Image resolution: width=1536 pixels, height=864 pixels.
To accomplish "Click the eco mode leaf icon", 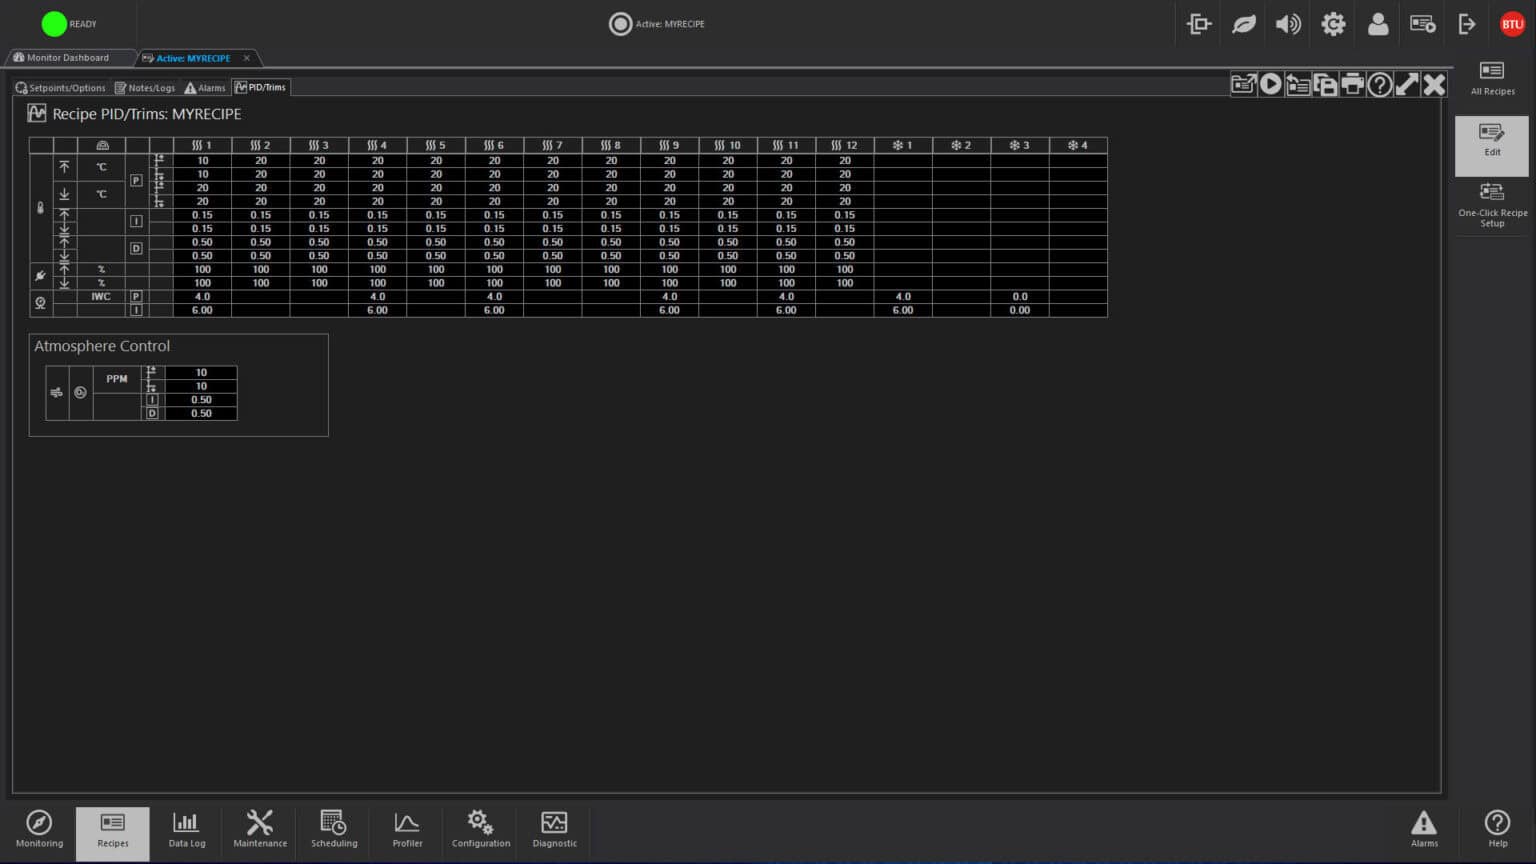I will pos(1243,24).
